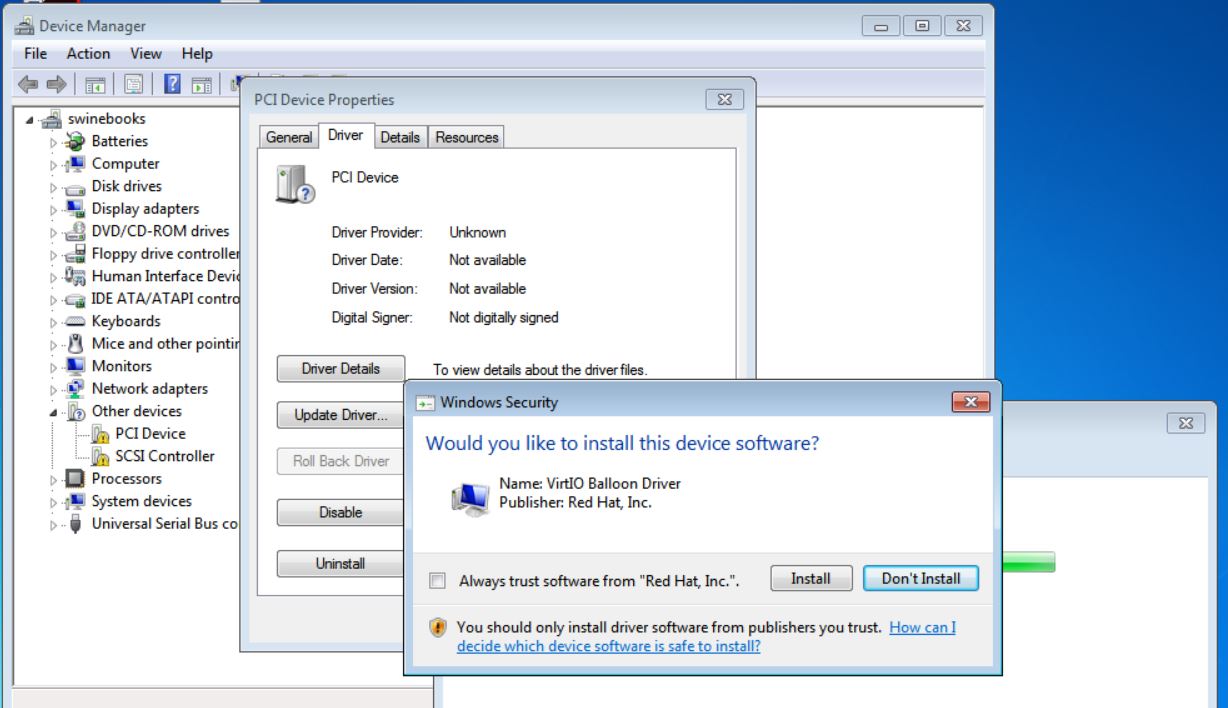Select the Network adapters category icon
Viewport: 1228px width, 708px height.
click(x=75, y=389)
